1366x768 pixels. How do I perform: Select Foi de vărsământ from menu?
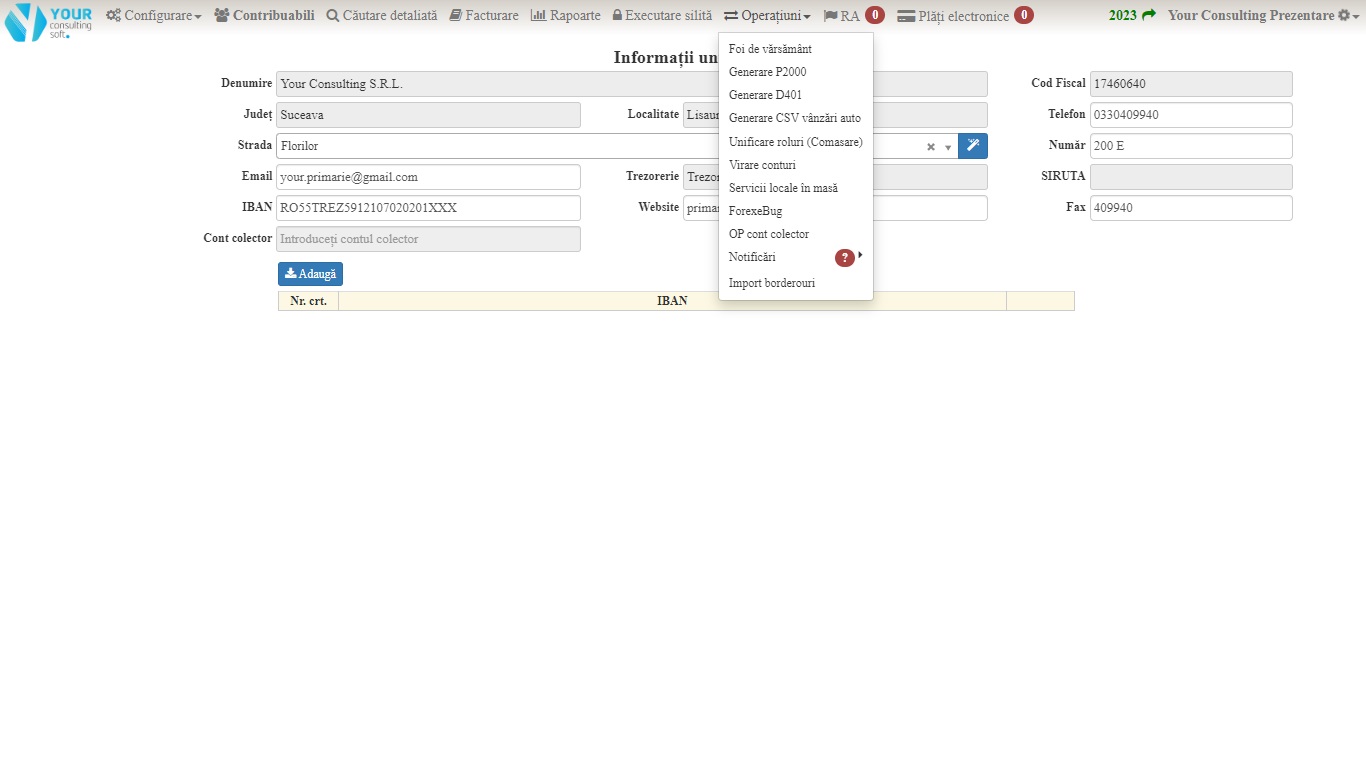[x=770, y=49]
